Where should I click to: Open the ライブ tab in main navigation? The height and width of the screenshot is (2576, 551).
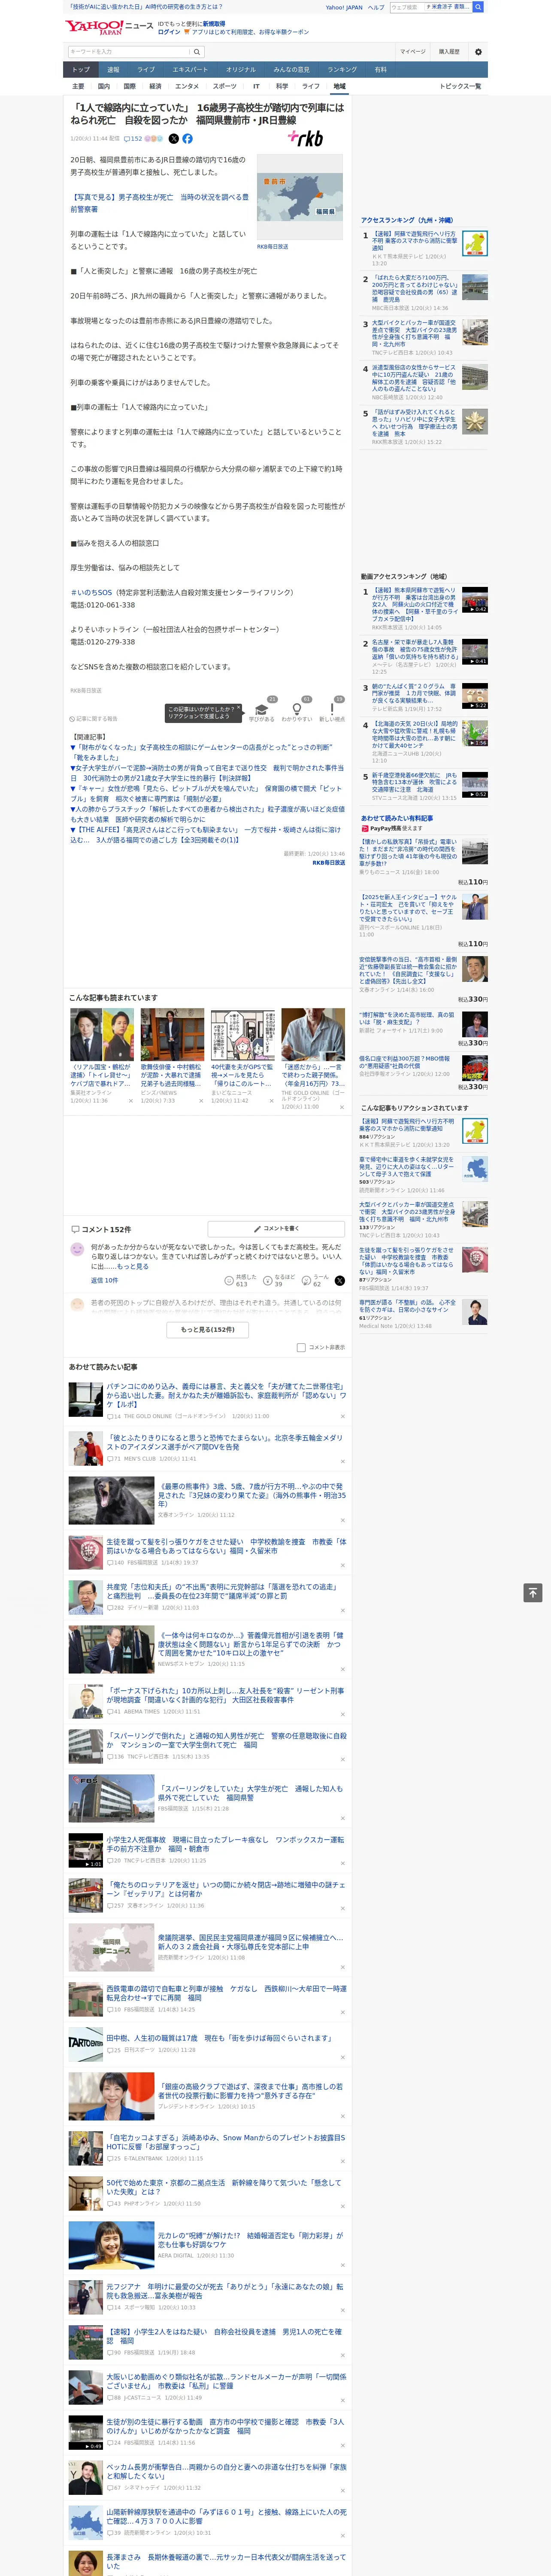146,70
